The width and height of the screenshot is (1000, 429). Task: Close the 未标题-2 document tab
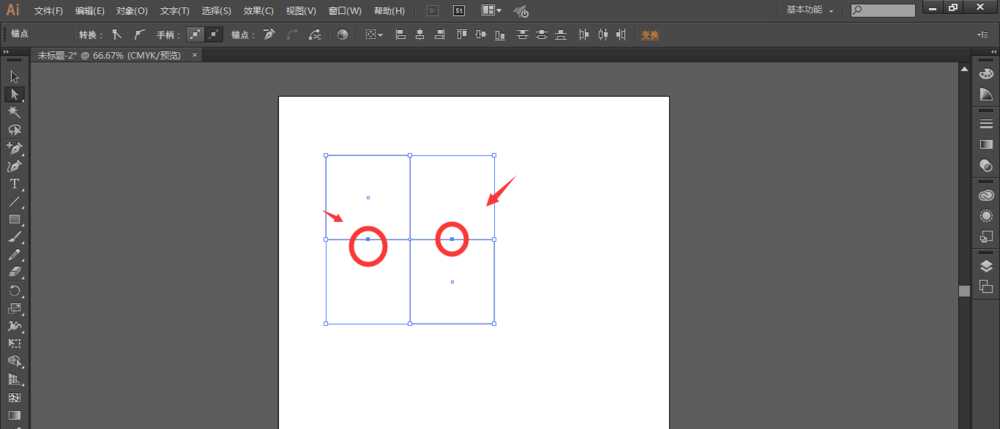194,55
